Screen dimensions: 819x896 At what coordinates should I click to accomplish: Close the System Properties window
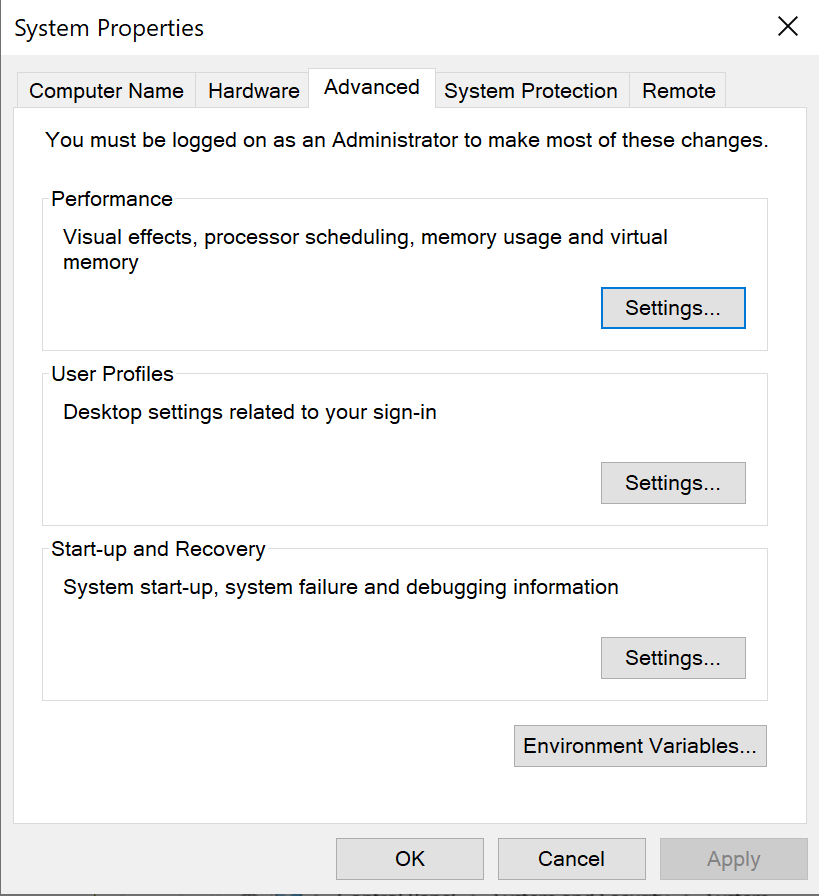coord(787,27)
